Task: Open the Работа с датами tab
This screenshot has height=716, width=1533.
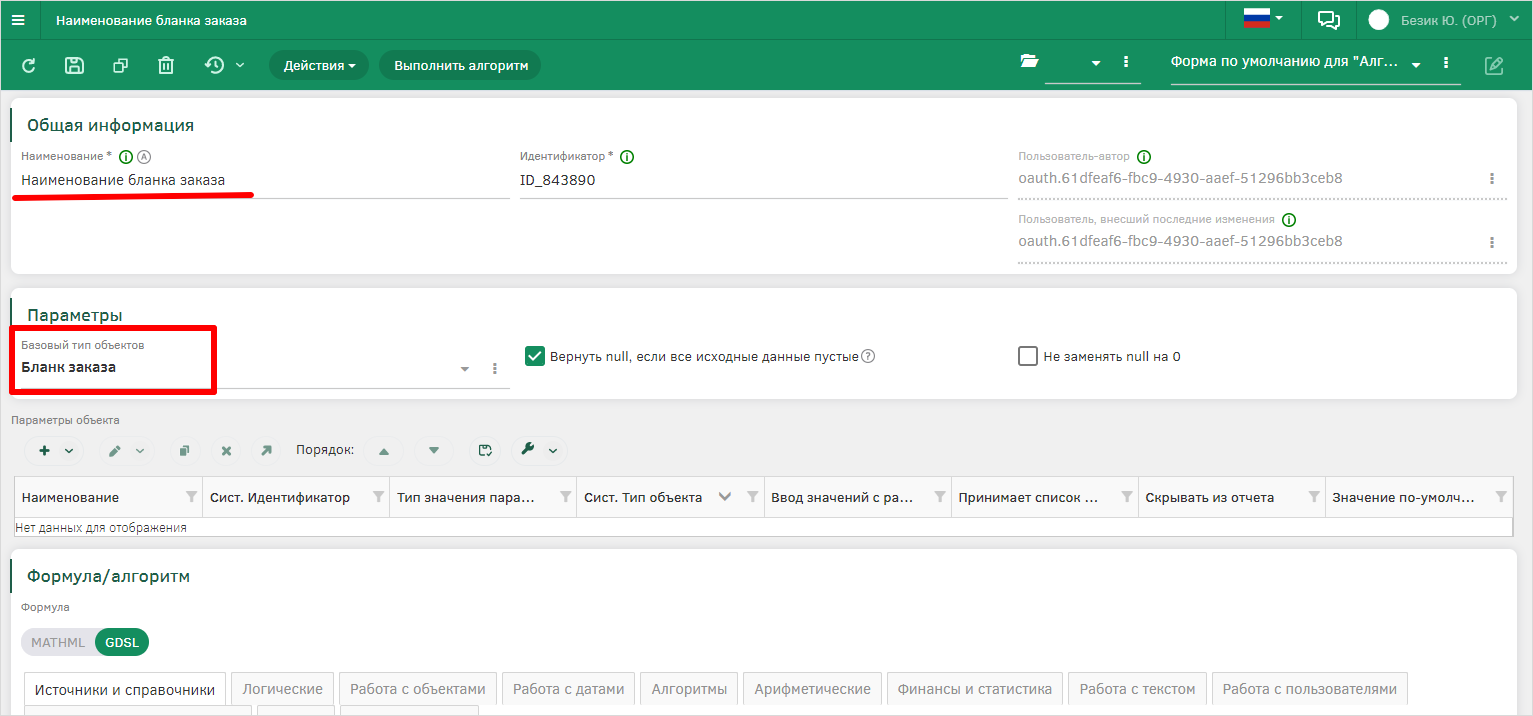Action: coord(568,689)
